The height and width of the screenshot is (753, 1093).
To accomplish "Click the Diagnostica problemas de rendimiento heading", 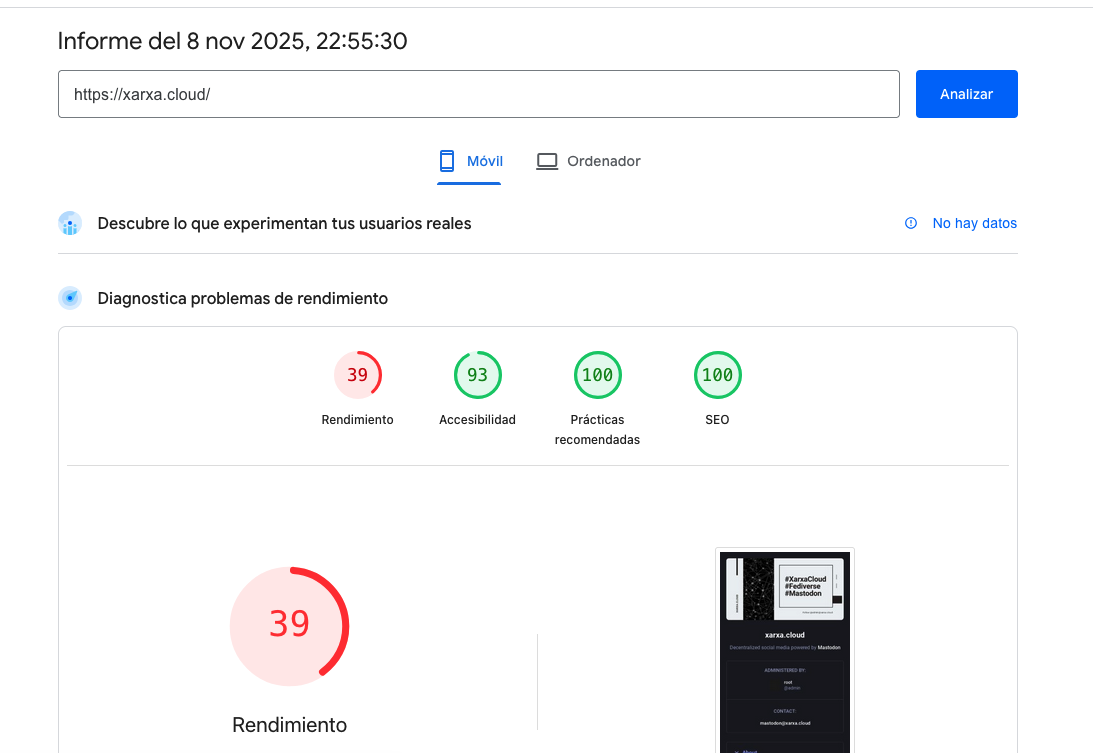I will (x=242, y=298).
